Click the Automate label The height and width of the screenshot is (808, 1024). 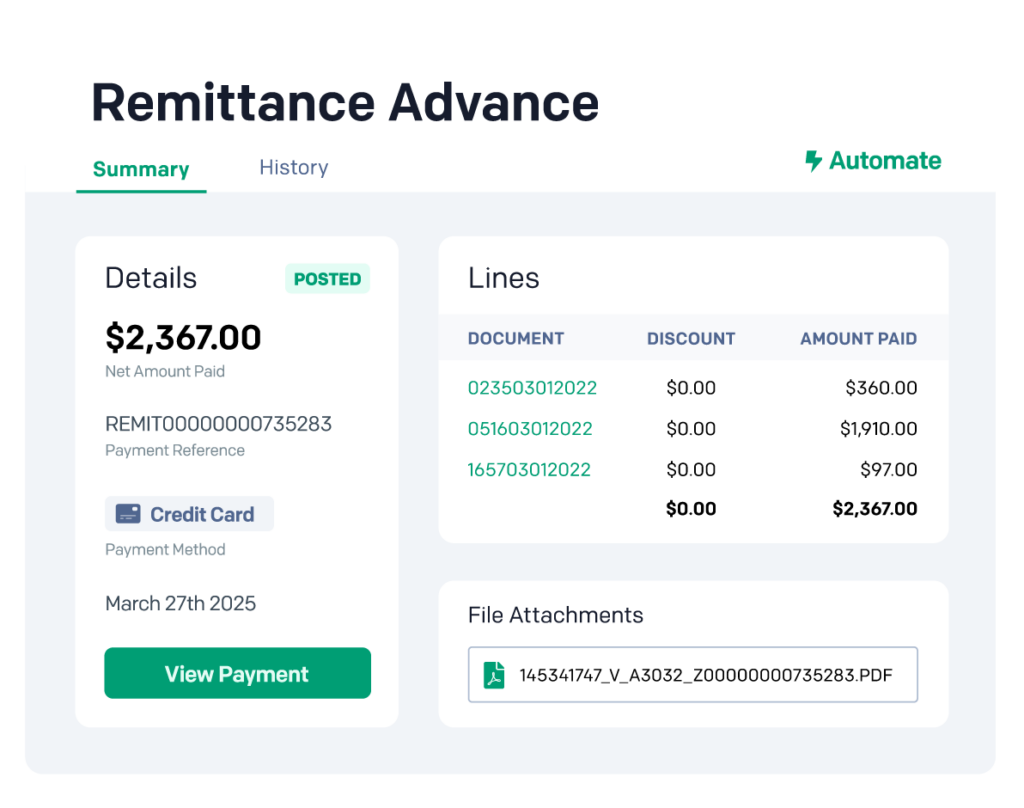884,160
